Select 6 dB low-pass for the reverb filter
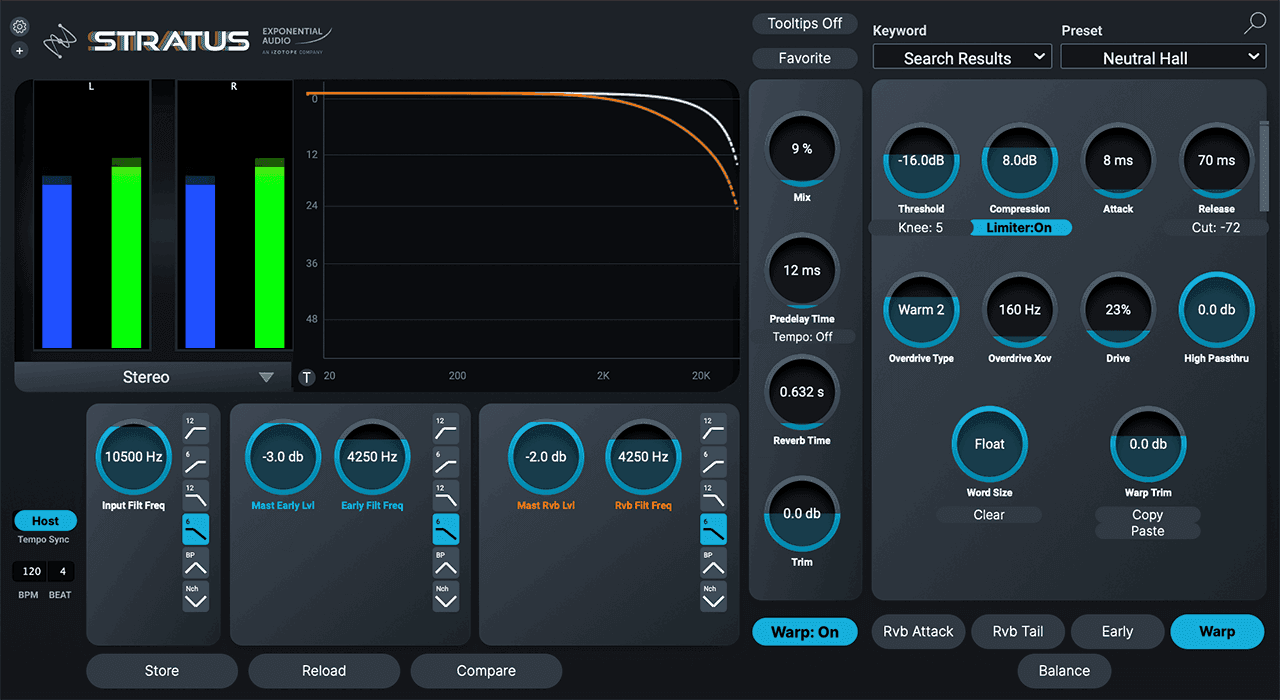The height and width of the screenshot is (700, 1280). [x=713, y=529]
